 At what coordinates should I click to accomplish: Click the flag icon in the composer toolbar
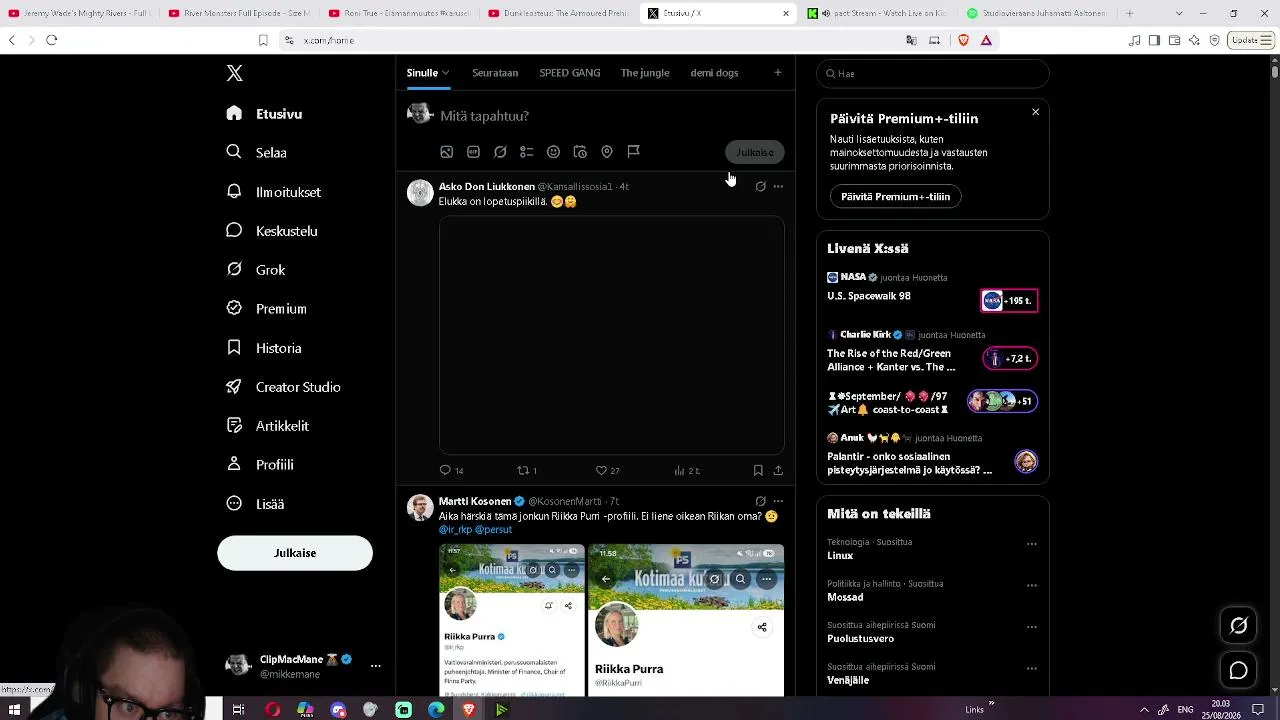coord(633,152)
